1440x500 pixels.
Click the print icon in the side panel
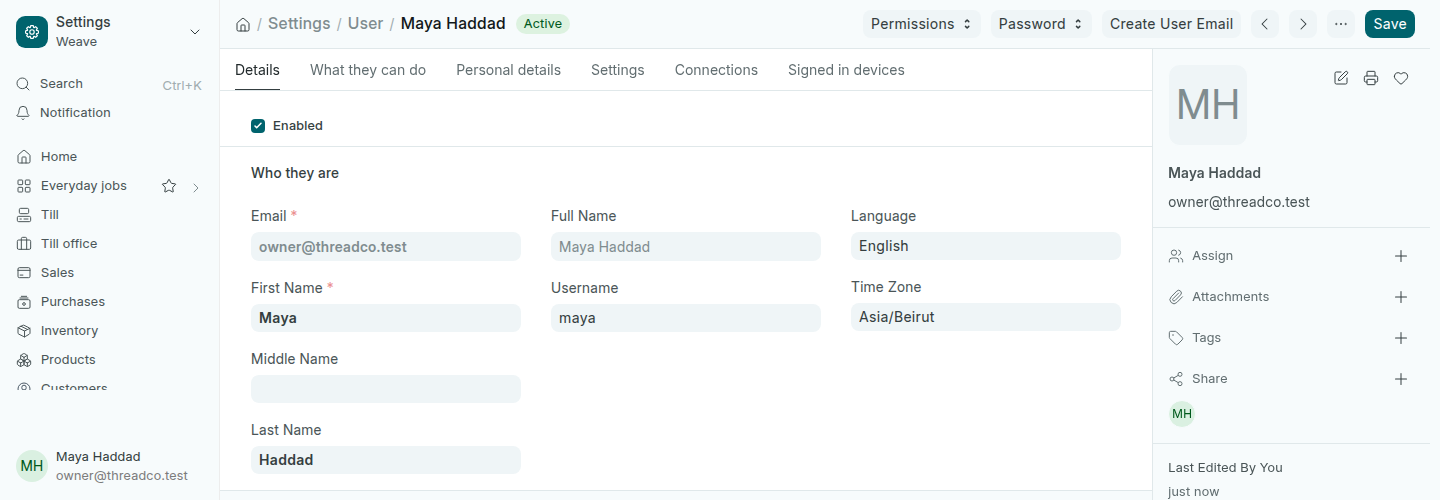click(1371, 78)
